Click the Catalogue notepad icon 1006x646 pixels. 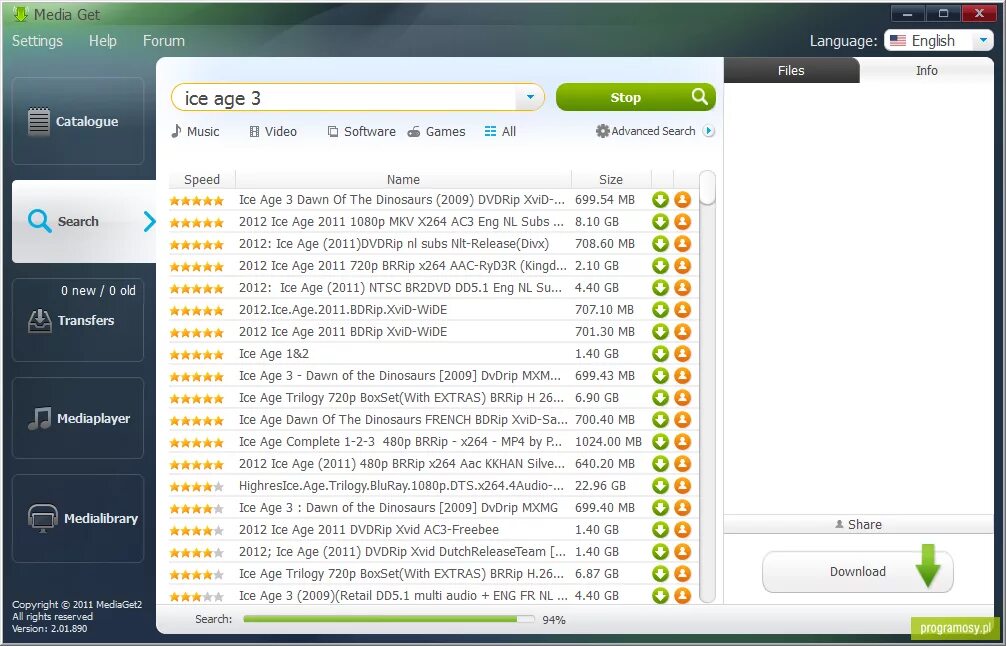(x=38, y=121)
